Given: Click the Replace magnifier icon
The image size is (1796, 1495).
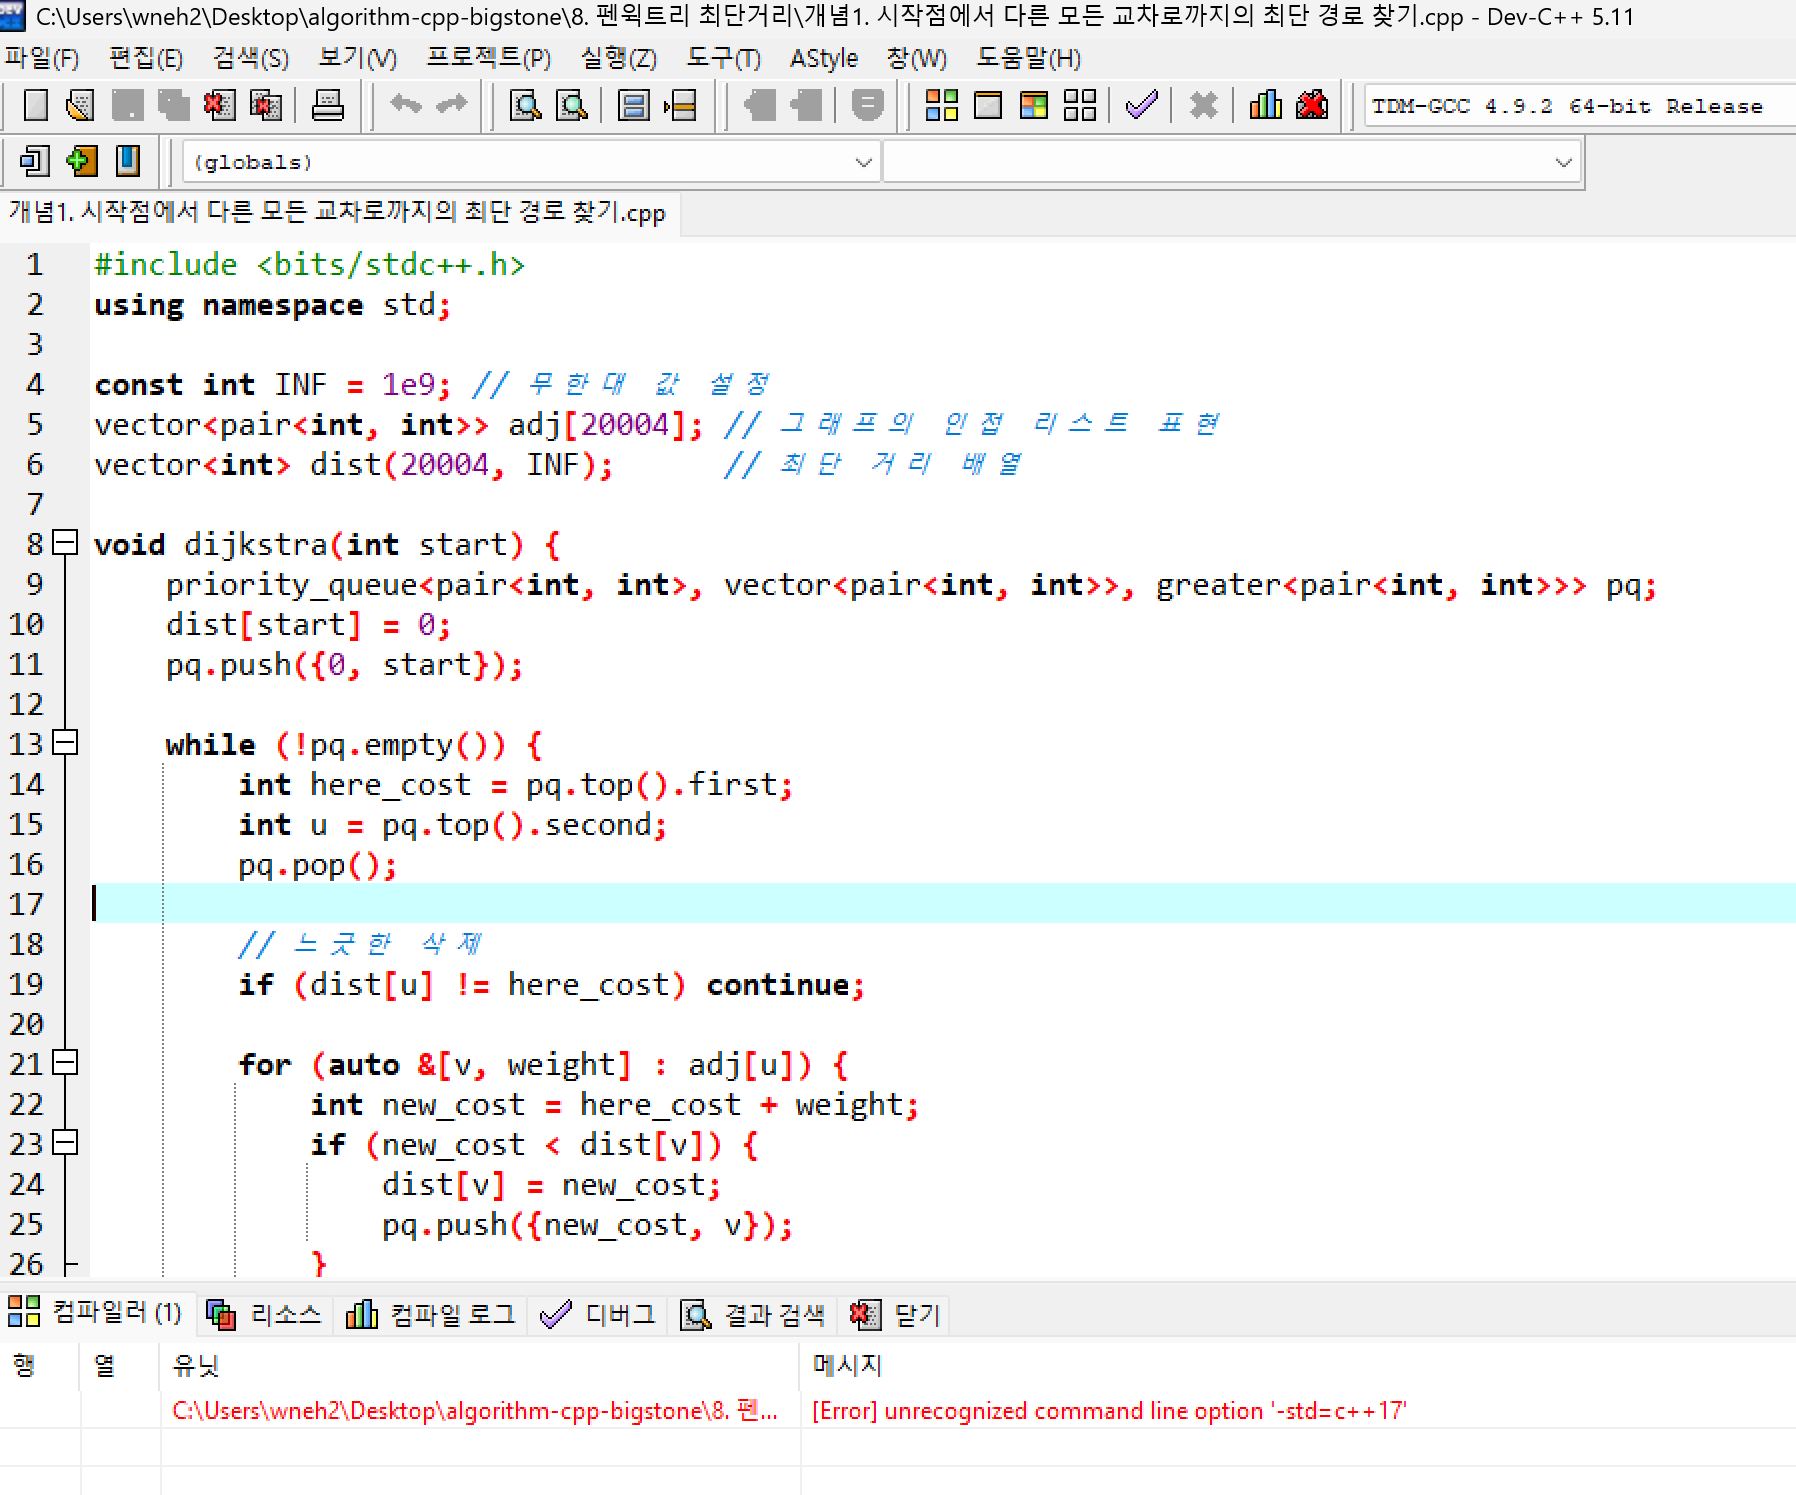Looking at the screenshot, I should point(571,105).
